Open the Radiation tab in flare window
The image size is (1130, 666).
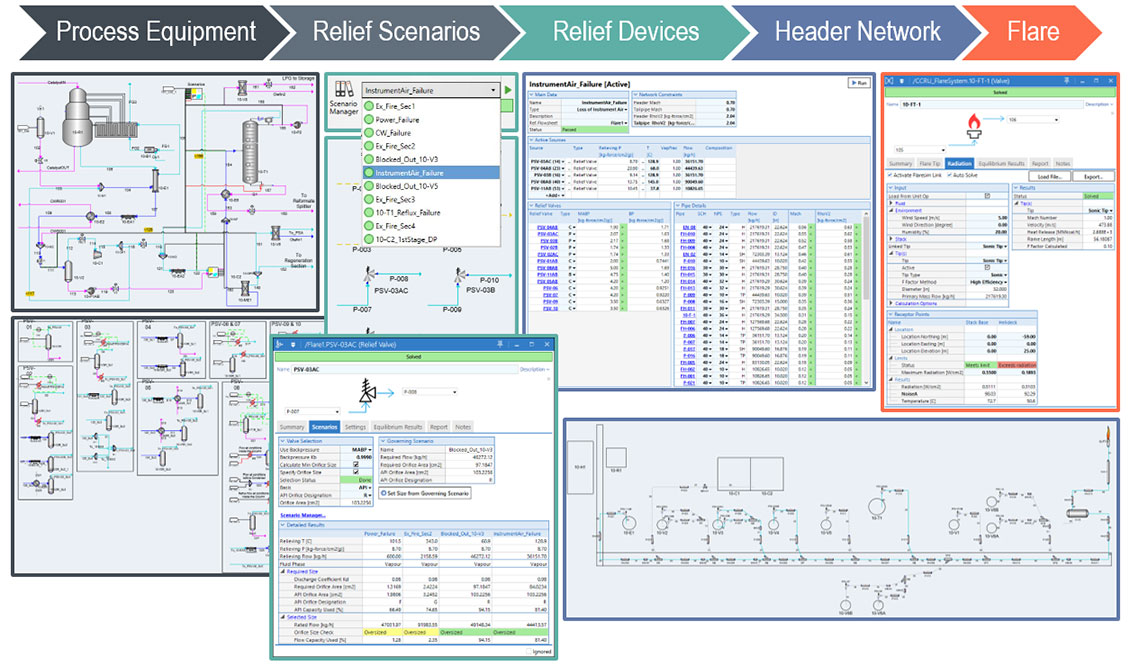coord(959,164)
